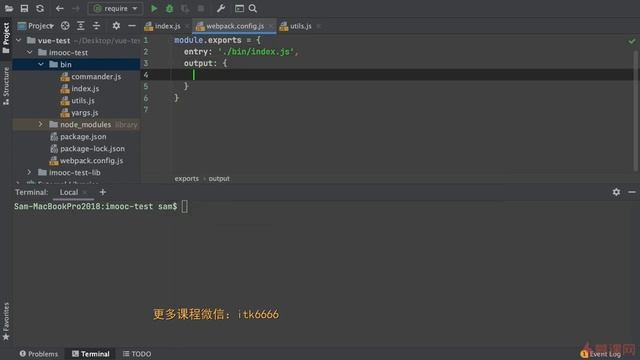Toggle the Favorites tool window sidebar tab
This screenshot has width=640, height=360.
coord(6,322)
